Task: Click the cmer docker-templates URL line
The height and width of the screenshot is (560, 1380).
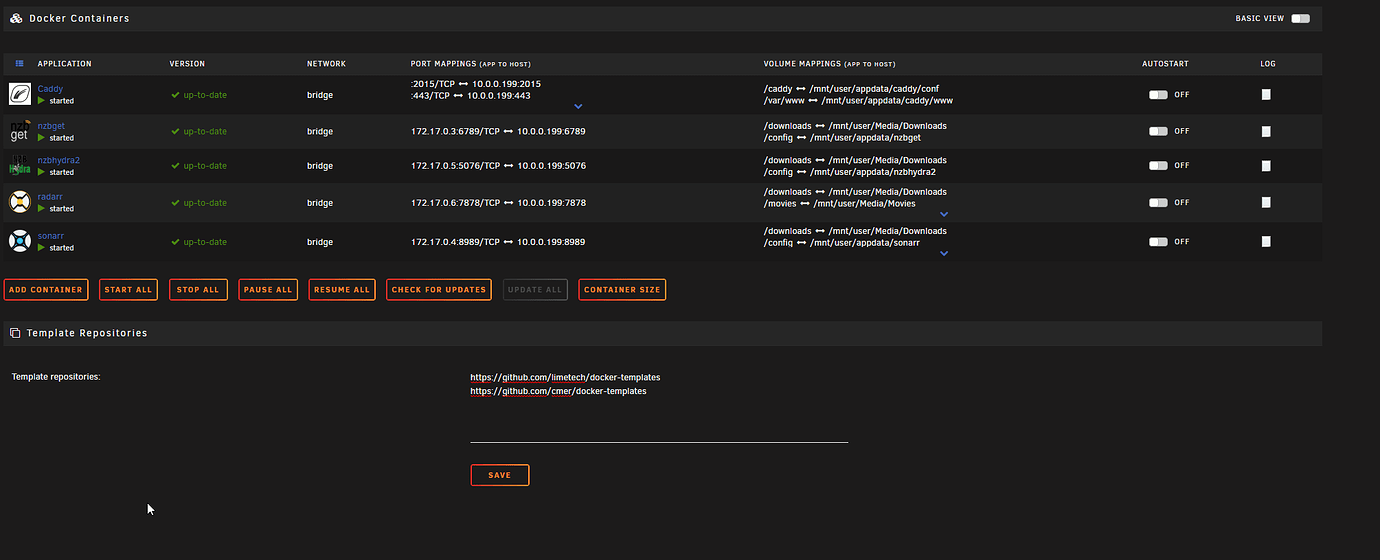Action: 559,391
